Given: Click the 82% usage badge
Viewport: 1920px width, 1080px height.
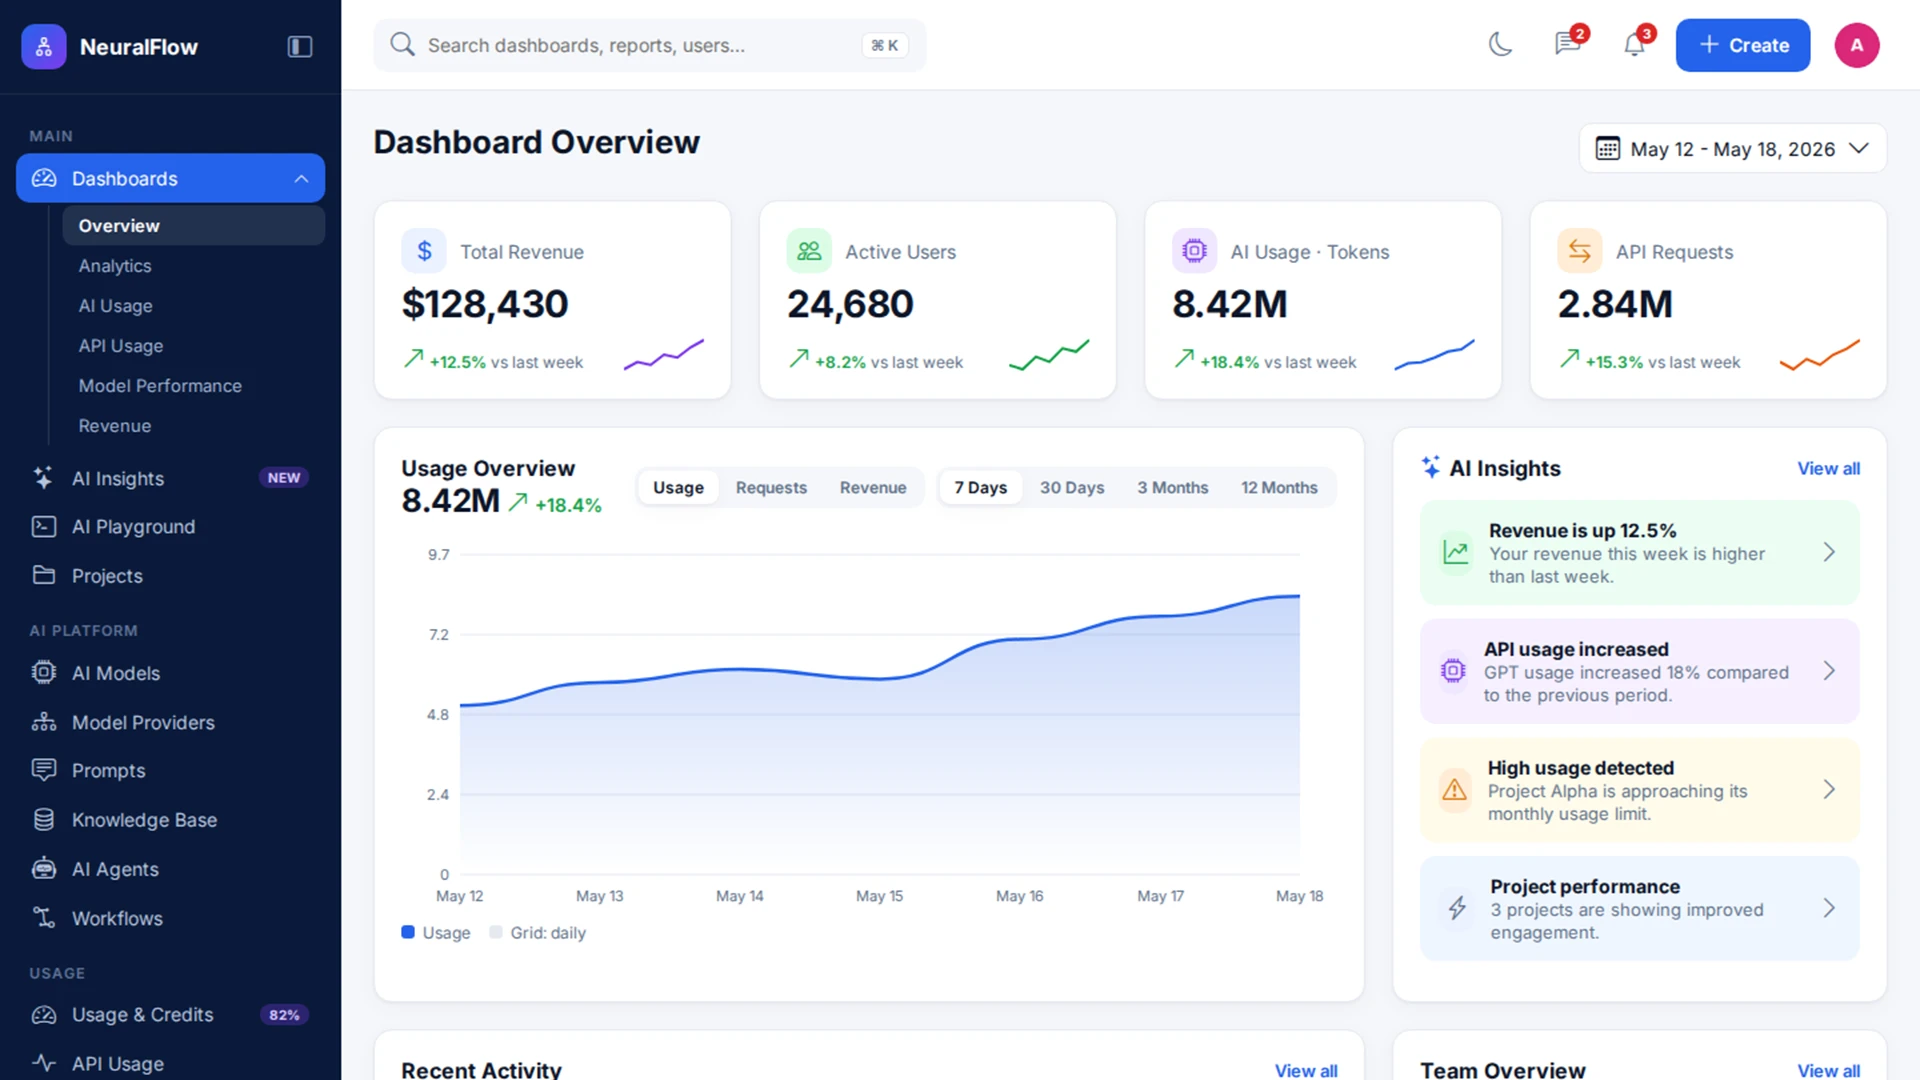Looking at the screenshot, I should 284,1015.
